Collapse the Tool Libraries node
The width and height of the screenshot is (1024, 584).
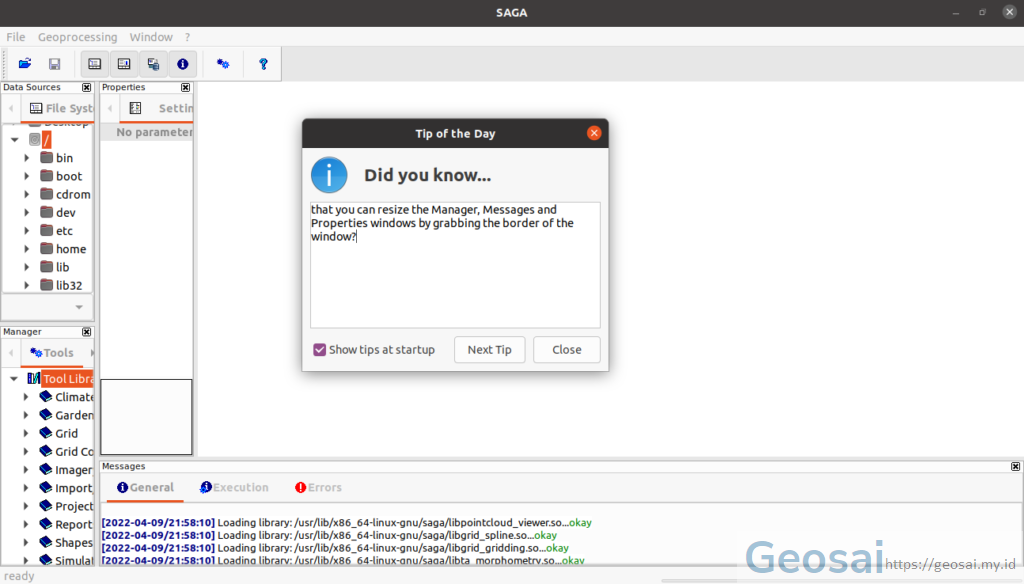point(14,378)
